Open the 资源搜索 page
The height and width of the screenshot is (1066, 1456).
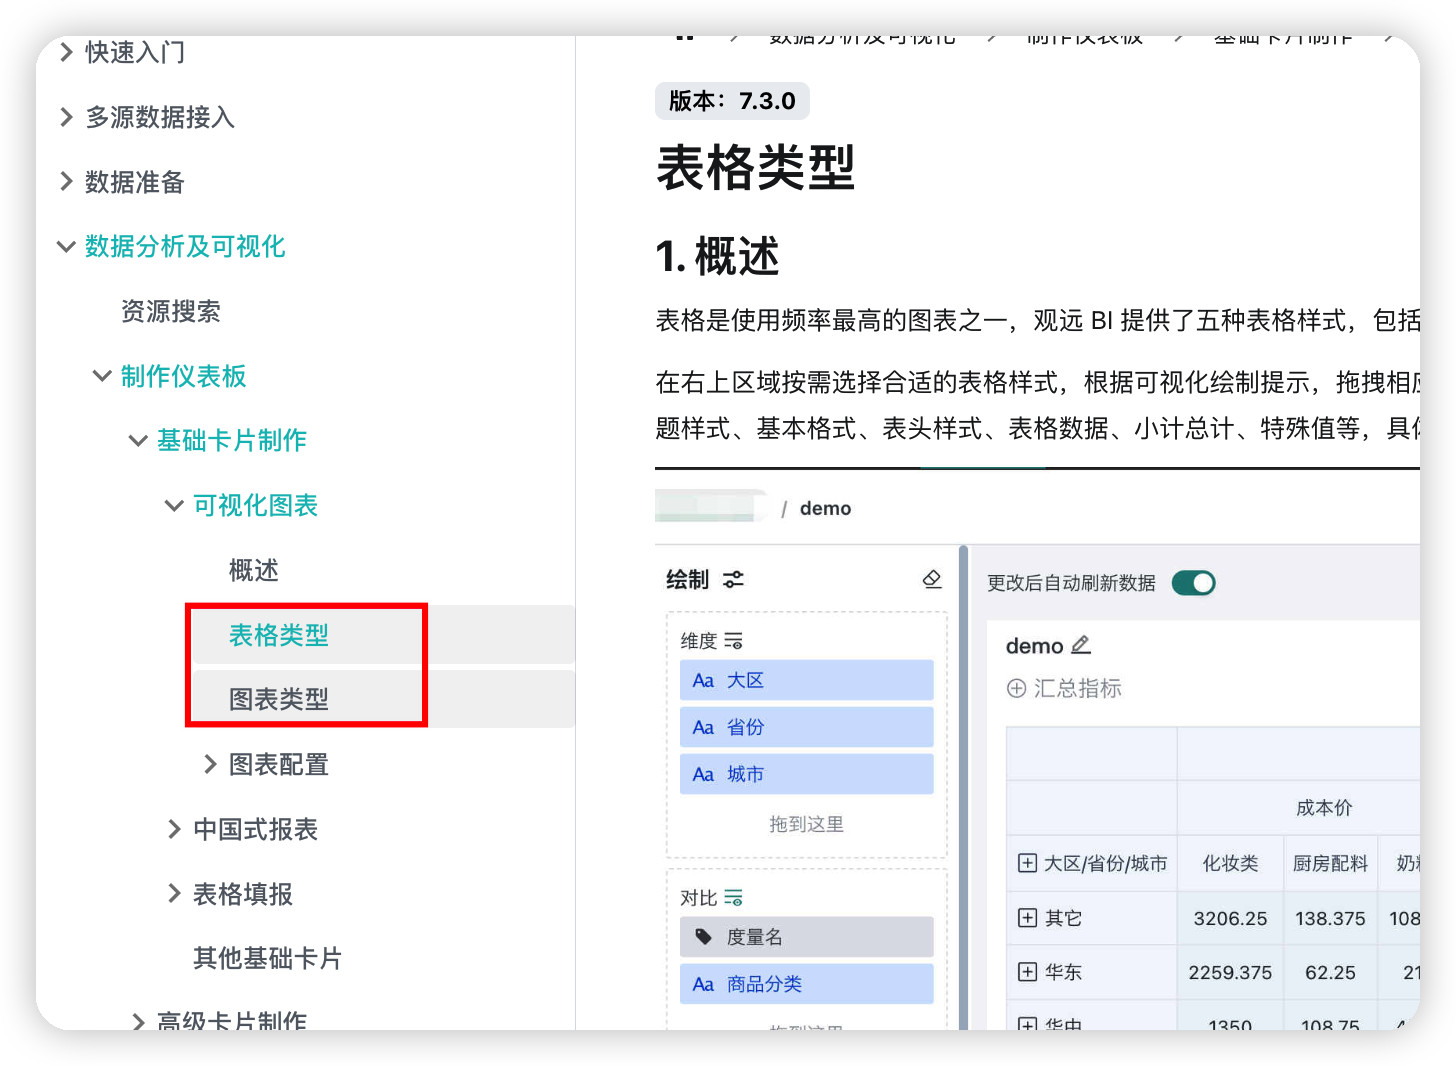tap(171, 311)
